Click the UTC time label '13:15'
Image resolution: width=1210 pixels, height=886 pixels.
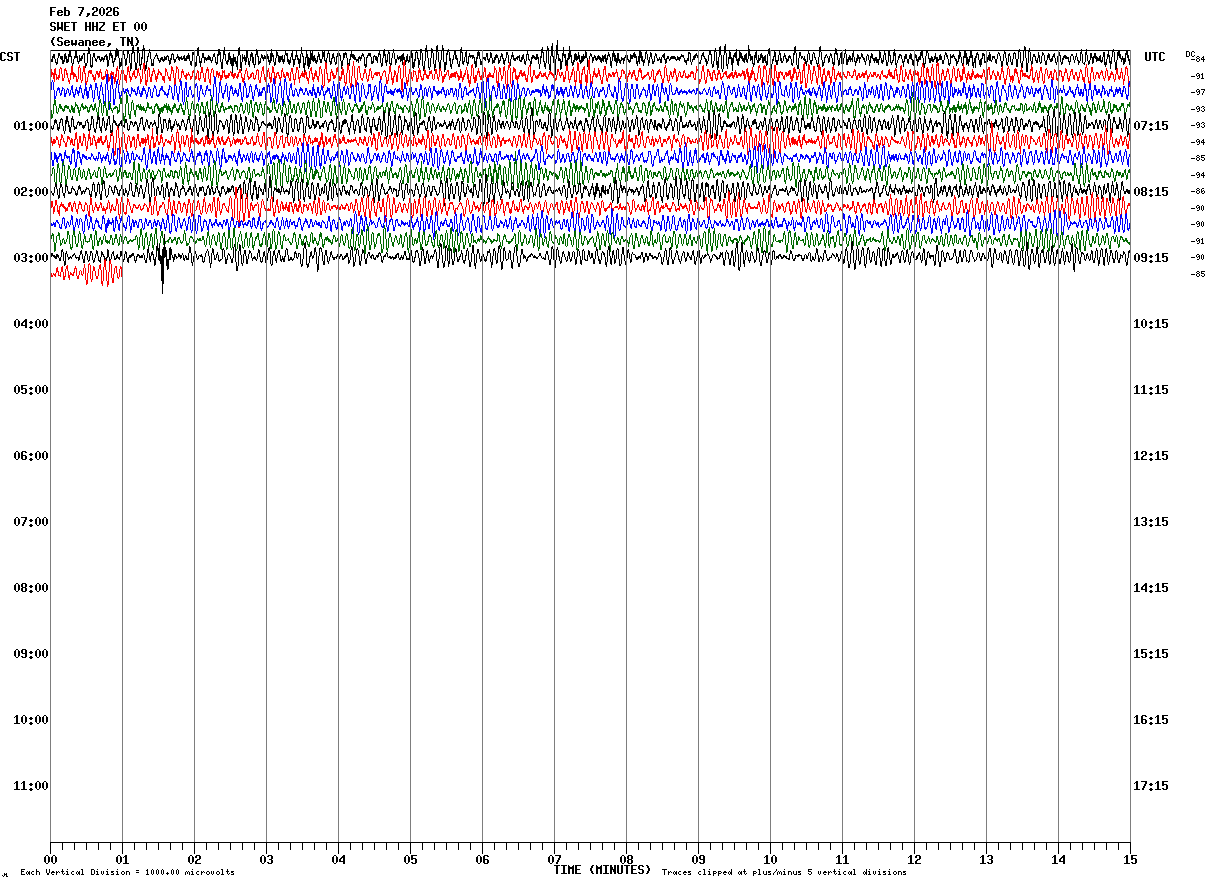coord(1151,522)
